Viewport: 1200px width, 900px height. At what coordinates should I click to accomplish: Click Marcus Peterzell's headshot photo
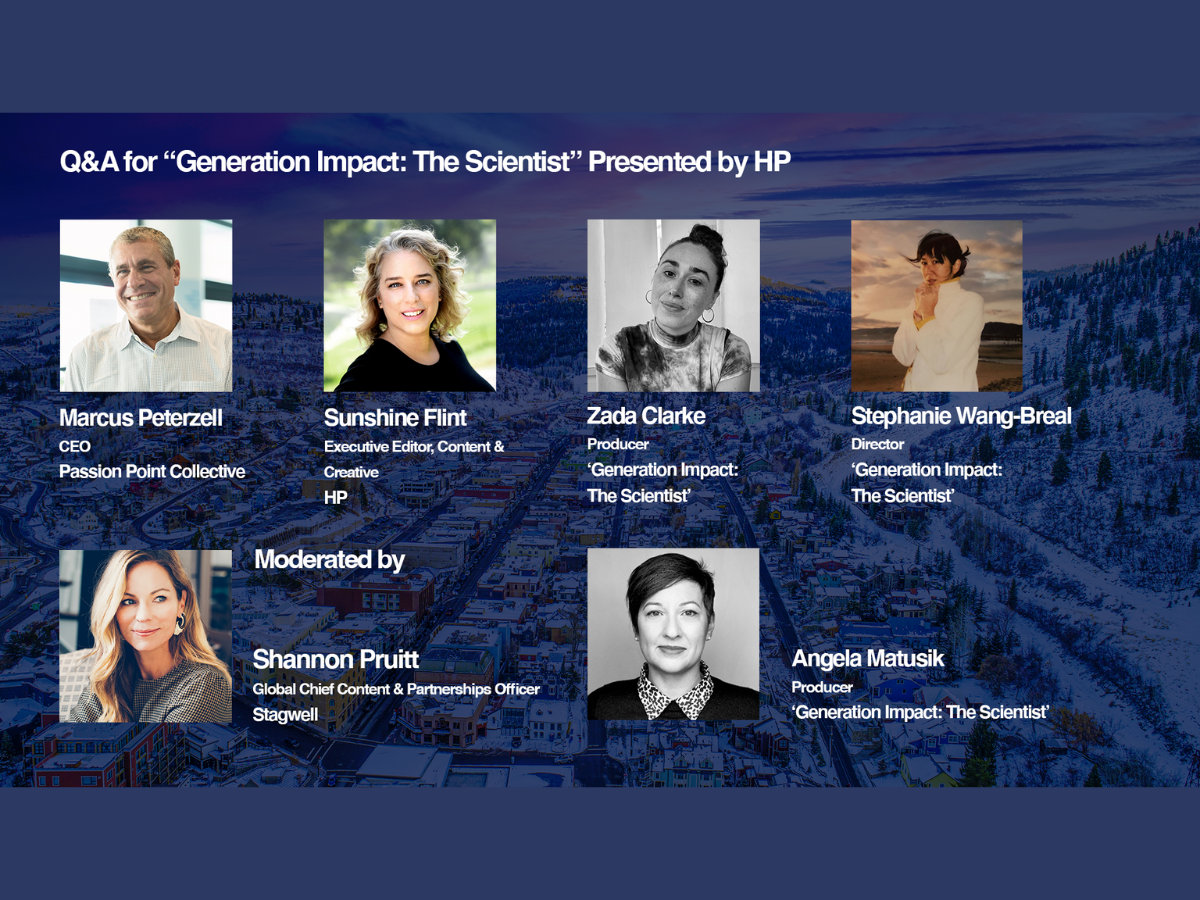[146, 305]
